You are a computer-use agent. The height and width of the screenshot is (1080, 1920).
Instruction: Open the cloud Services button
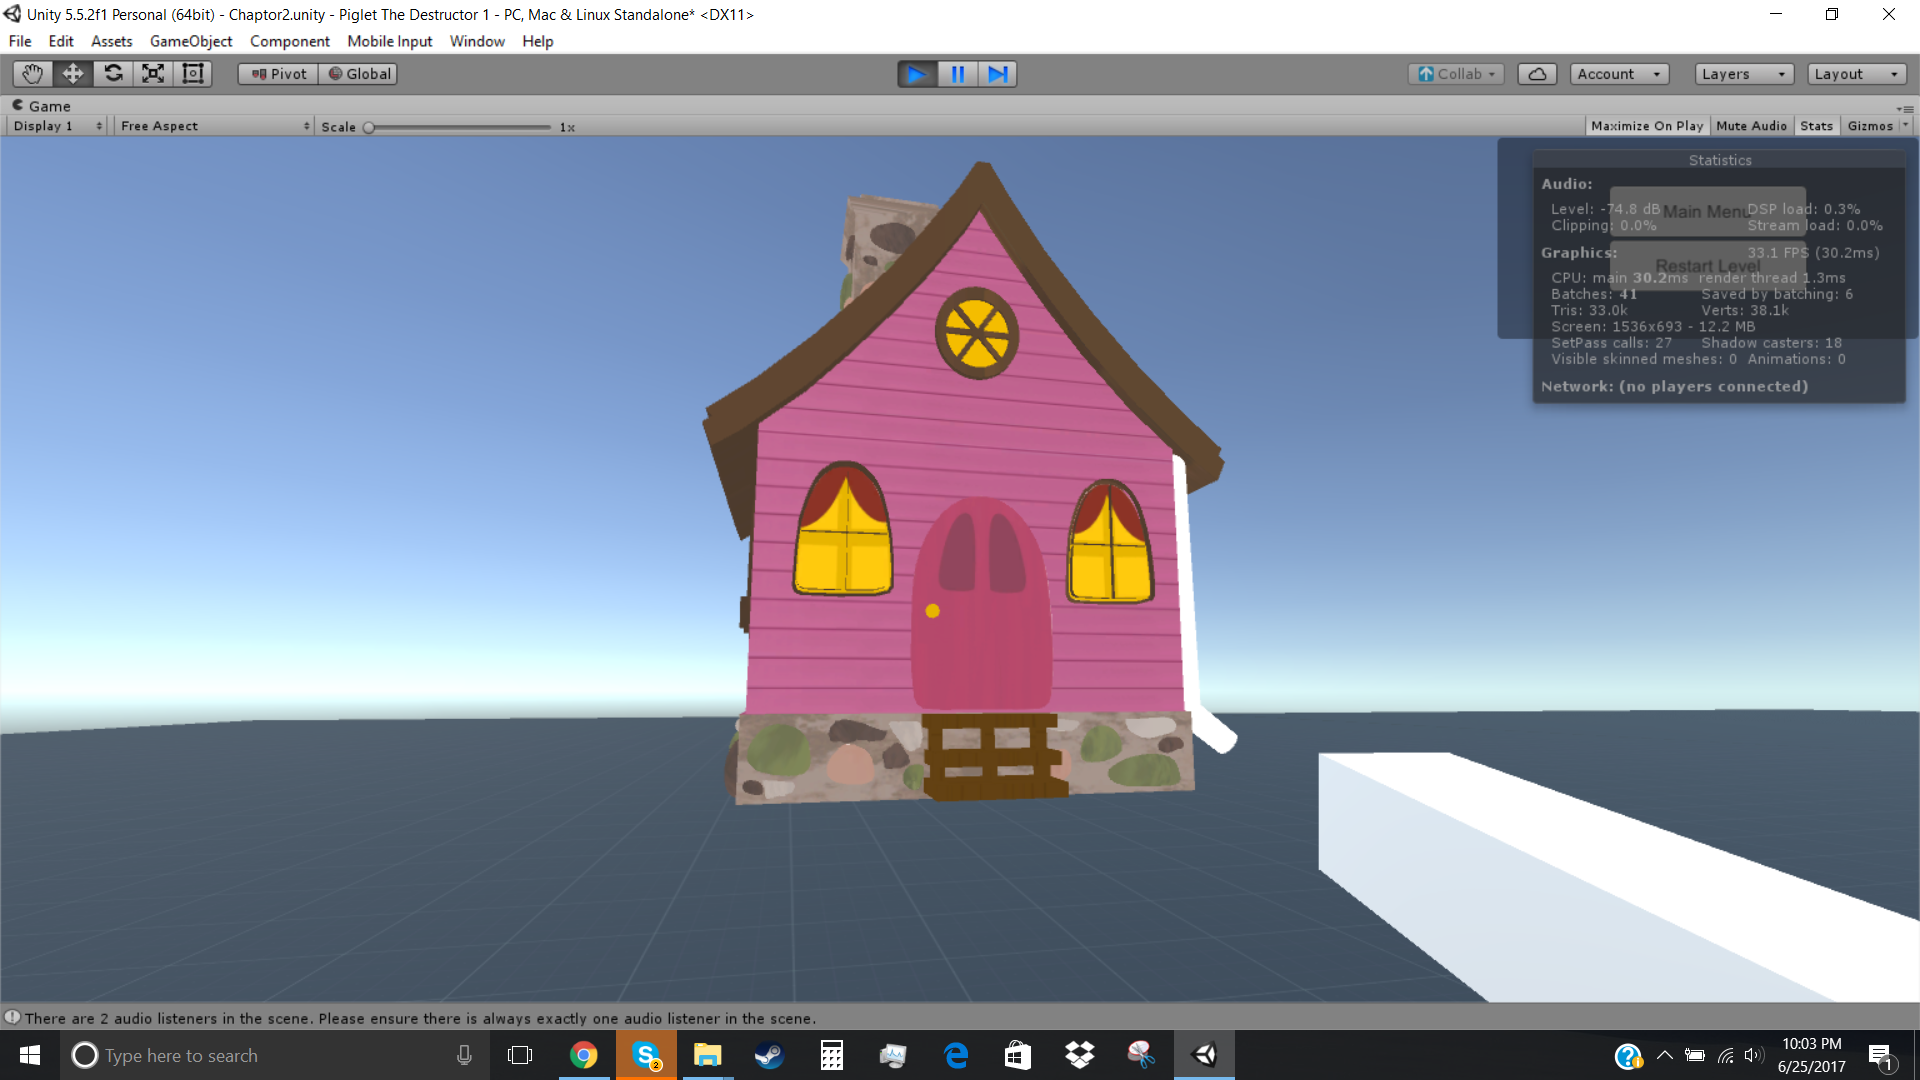(x=1537, y=74)
